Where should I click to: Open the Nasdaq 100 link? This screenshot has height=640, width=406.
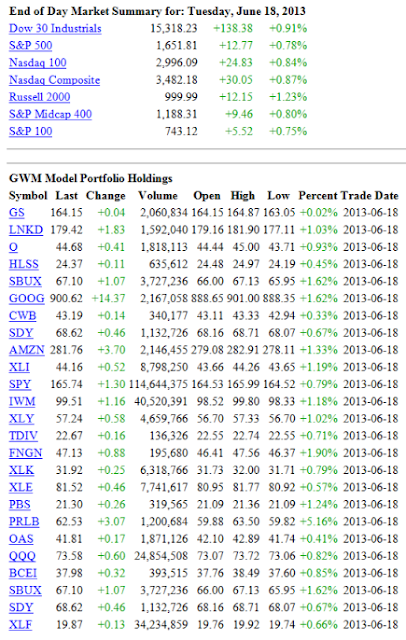pyautogui.click(x=38, y=62)
